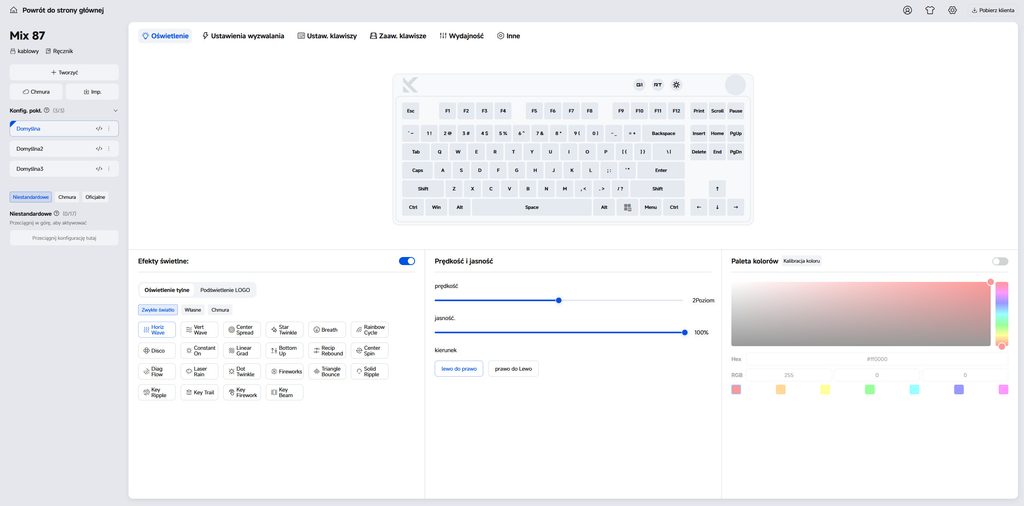Choose direction prawo do Lewo
Viewport: 1024px width, 506px height.
coord(513,369)
